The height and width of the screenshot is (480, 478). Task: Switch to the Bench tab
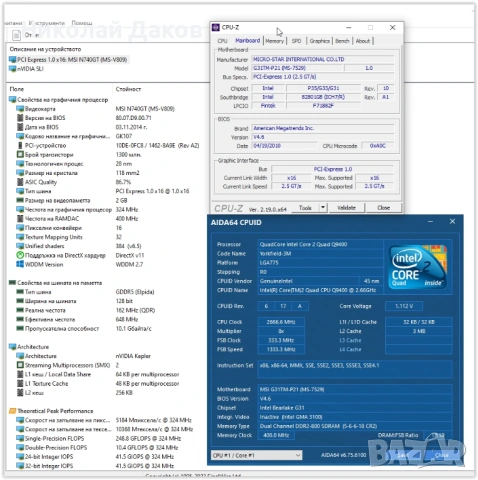click(342, 41)
